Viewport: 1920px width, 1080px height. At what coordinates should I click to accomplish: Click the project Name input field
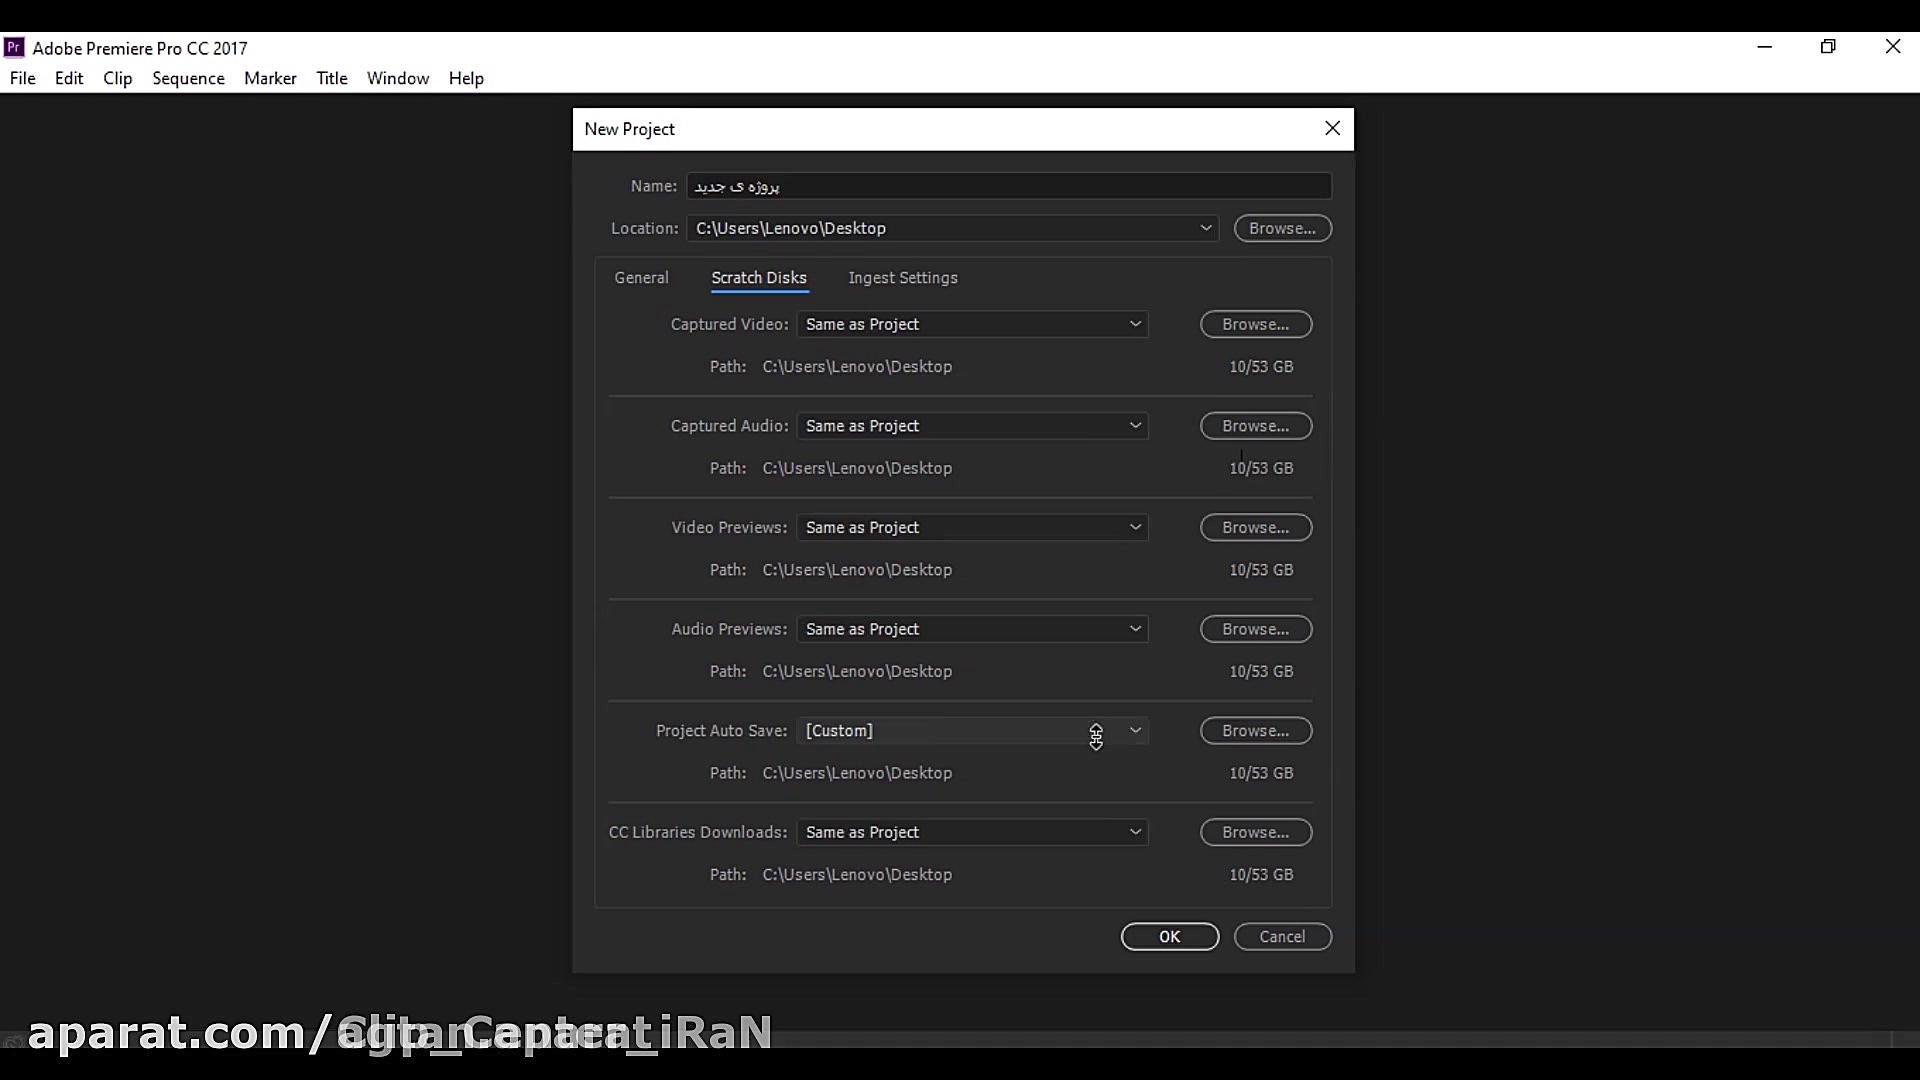tap(1008, 186)
